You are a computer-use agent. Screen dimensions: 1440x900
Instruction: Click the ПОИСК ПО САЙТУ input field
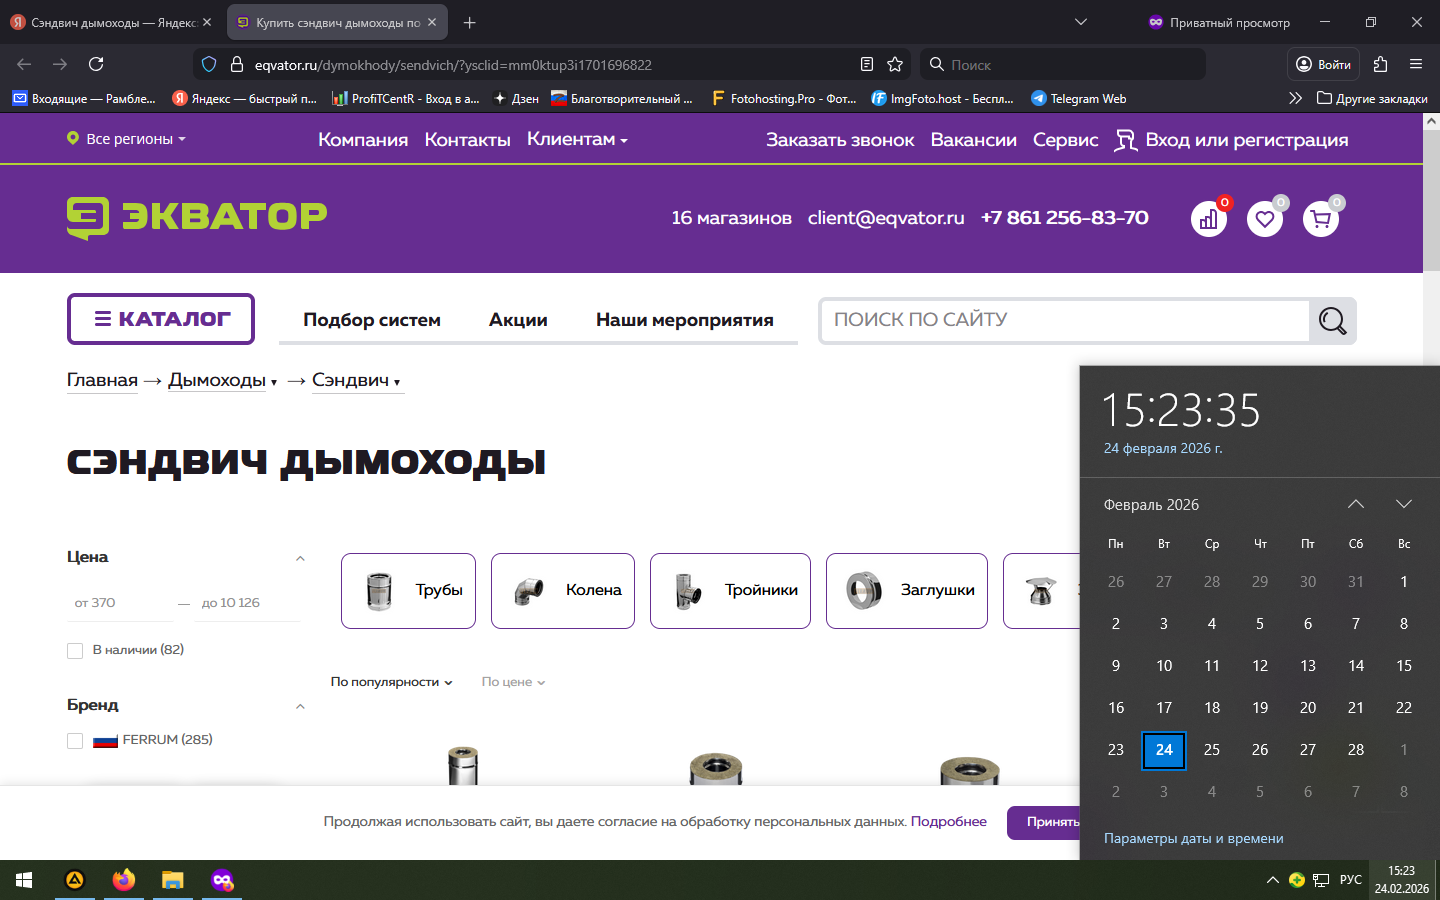(x=1065, y=320)
